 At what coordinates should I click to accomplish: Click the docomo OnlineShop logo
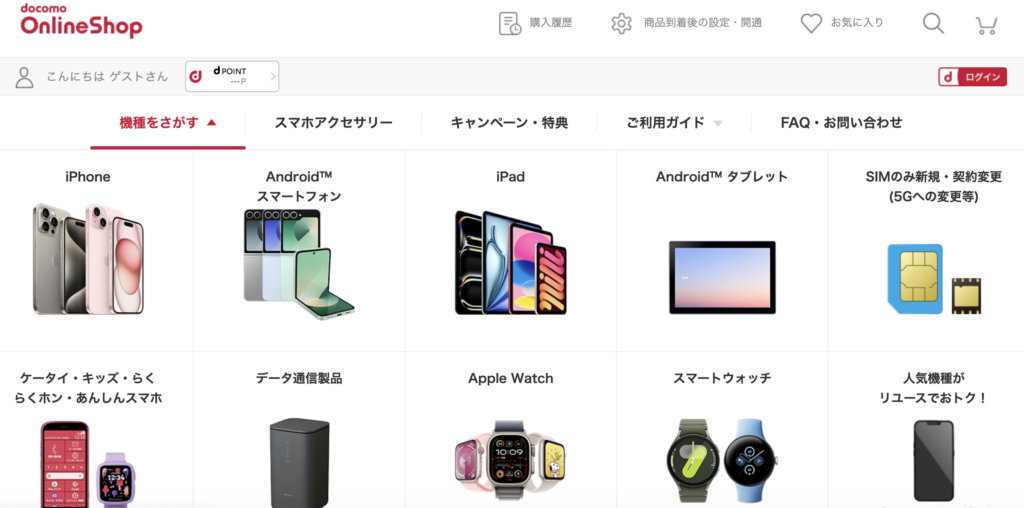[81, 21]
